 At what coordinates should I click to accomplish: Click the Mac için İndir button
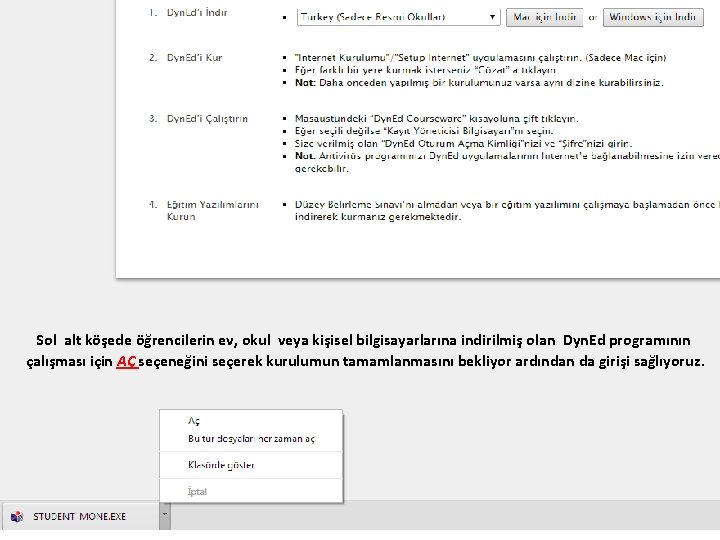pos(544,17)
